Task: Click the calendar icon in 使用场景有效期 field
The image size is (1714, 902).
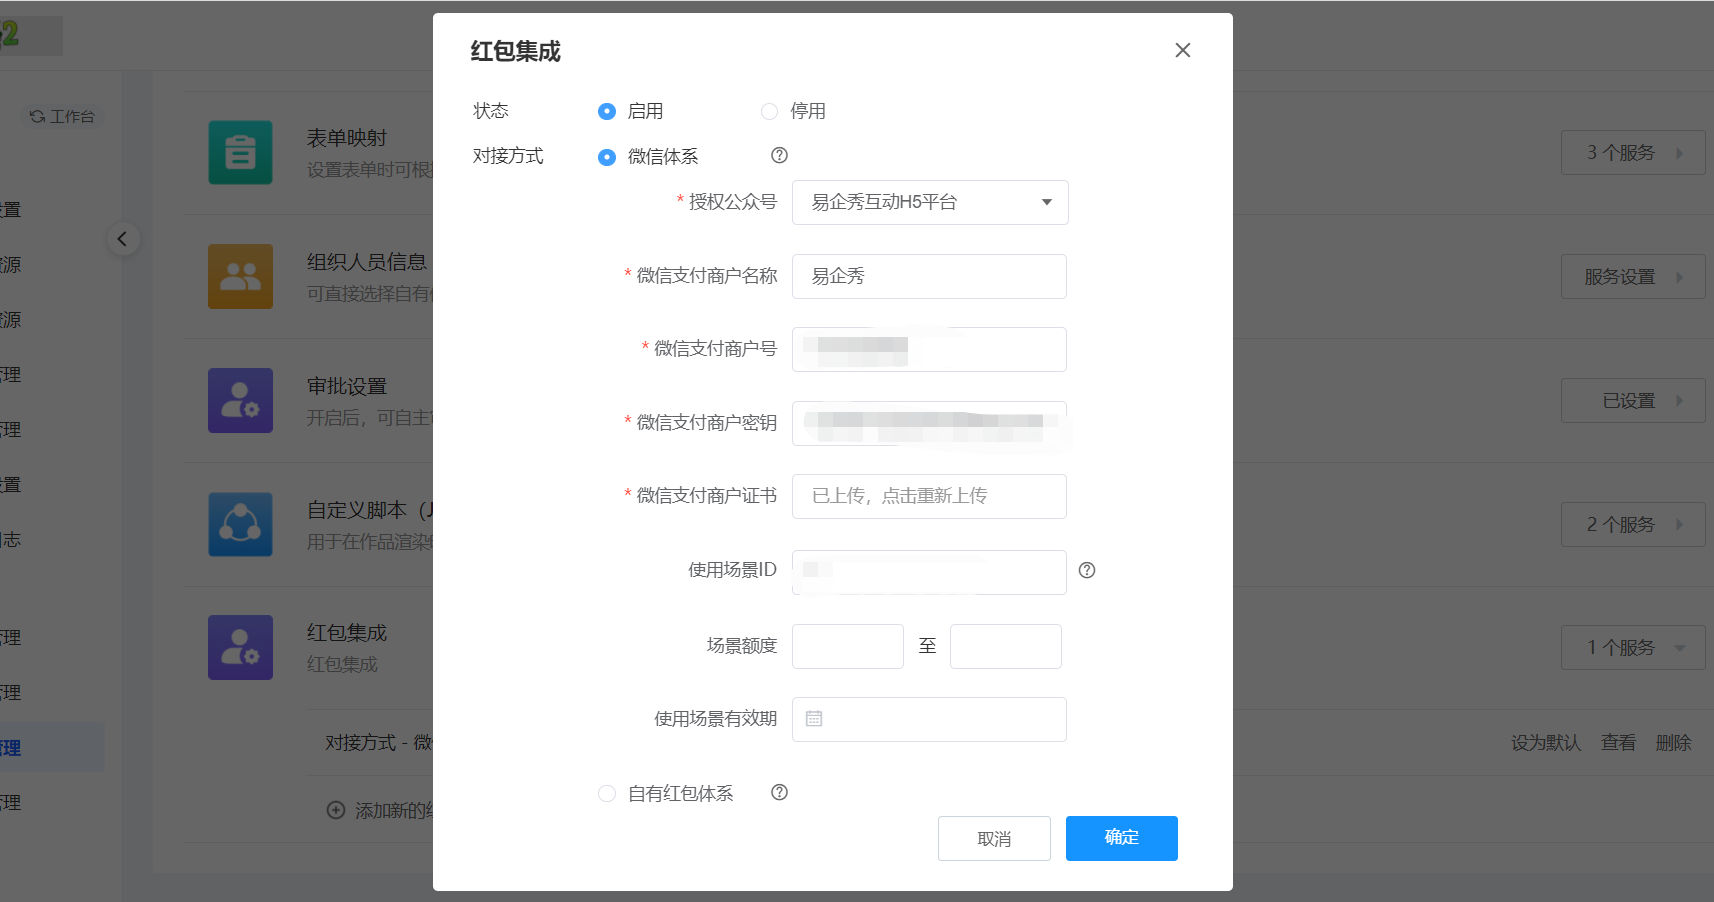Action: click(814, 719)
